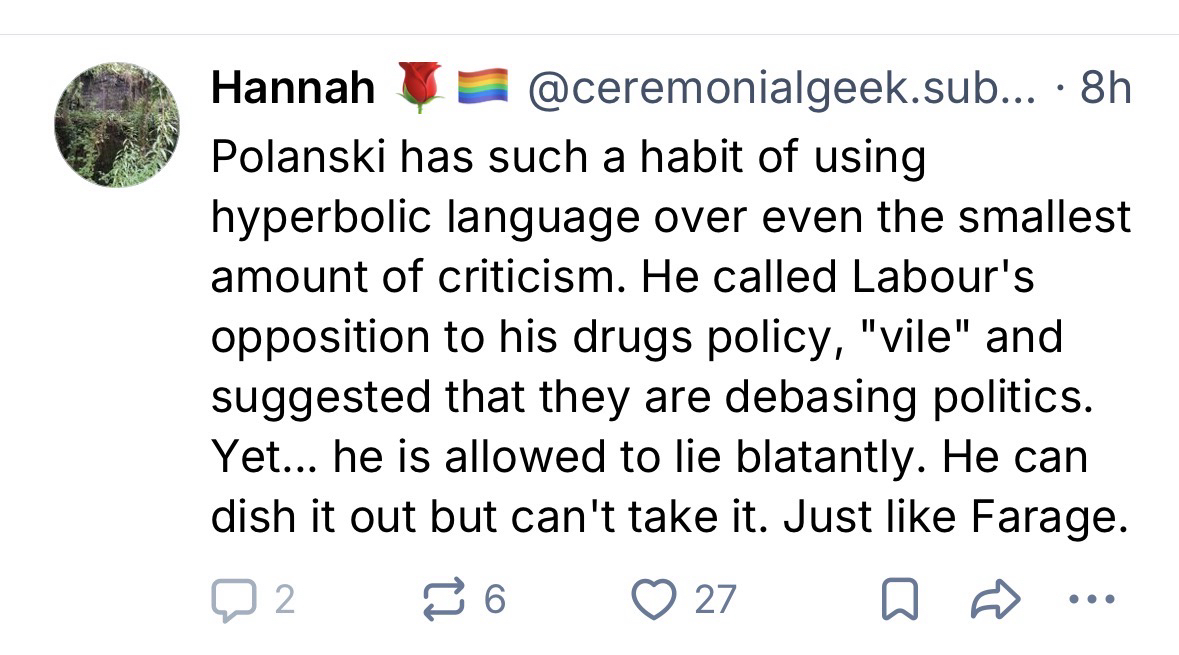The height and width of the screenshot is (655, 1179).
Task: Click the rainbow flag emoji
Action: tap(483, 88)
